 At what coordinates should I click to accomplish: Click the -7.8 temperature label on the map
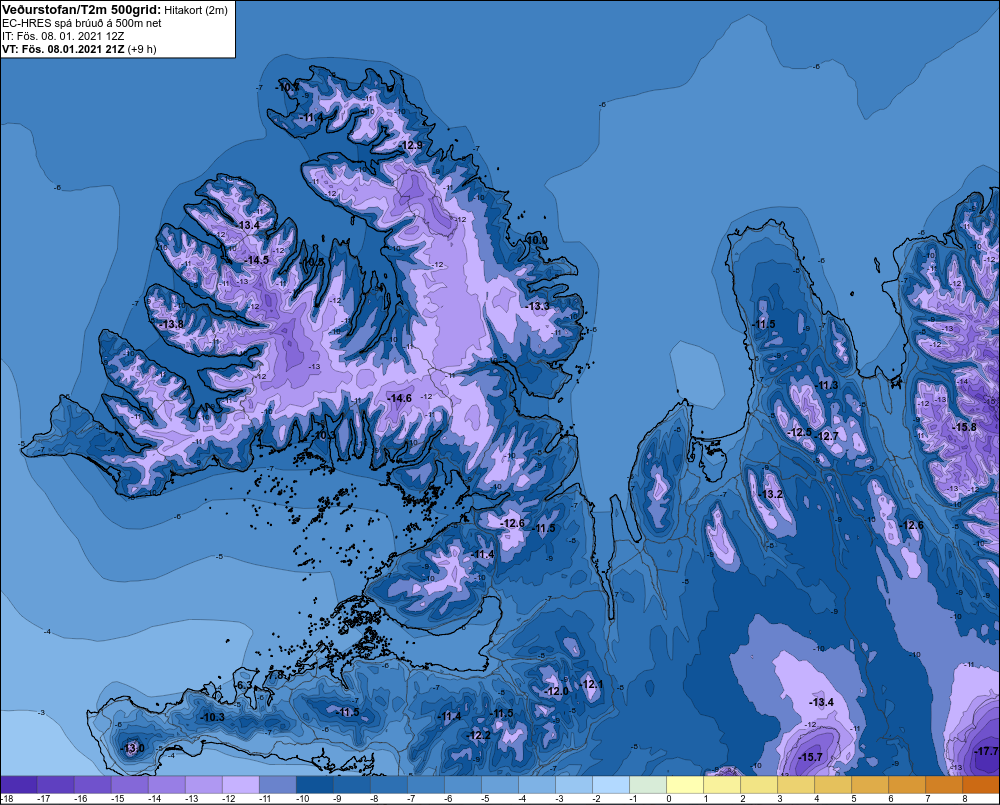click(x=276, y=675)
